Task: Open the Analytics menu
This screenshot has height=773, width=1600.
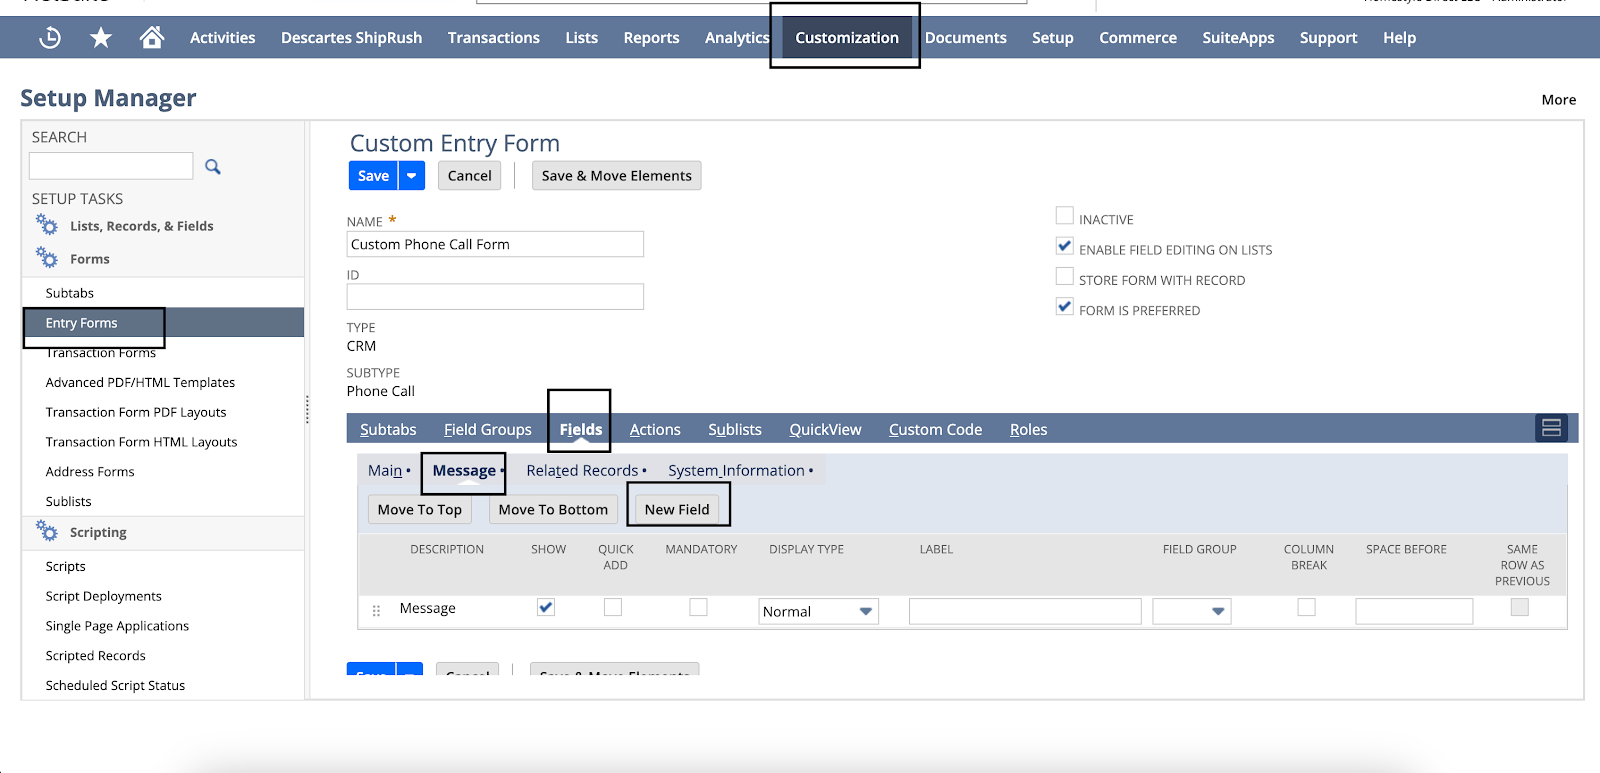Action: [x=737, y=37]
